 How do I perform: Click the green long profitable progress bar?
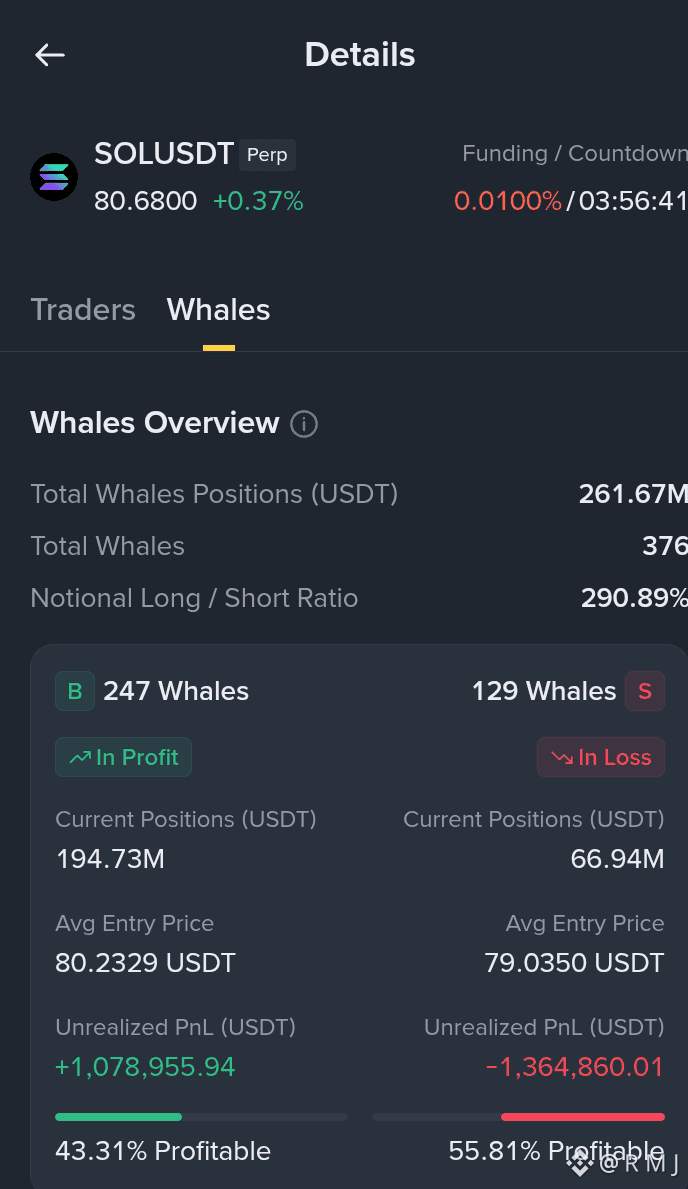tap(202, 1116)
